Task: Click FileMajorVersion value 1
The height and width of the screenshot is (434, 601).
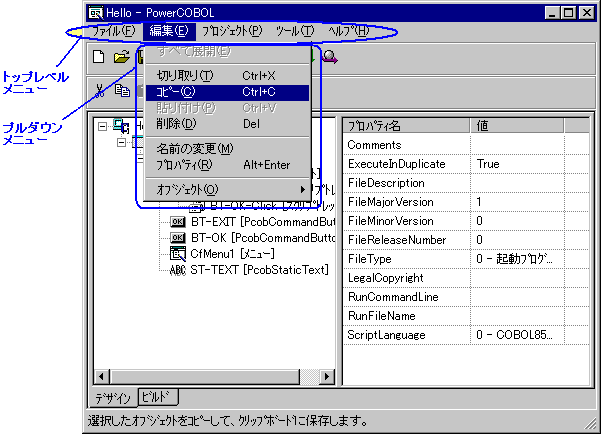Action: point(479,202)
